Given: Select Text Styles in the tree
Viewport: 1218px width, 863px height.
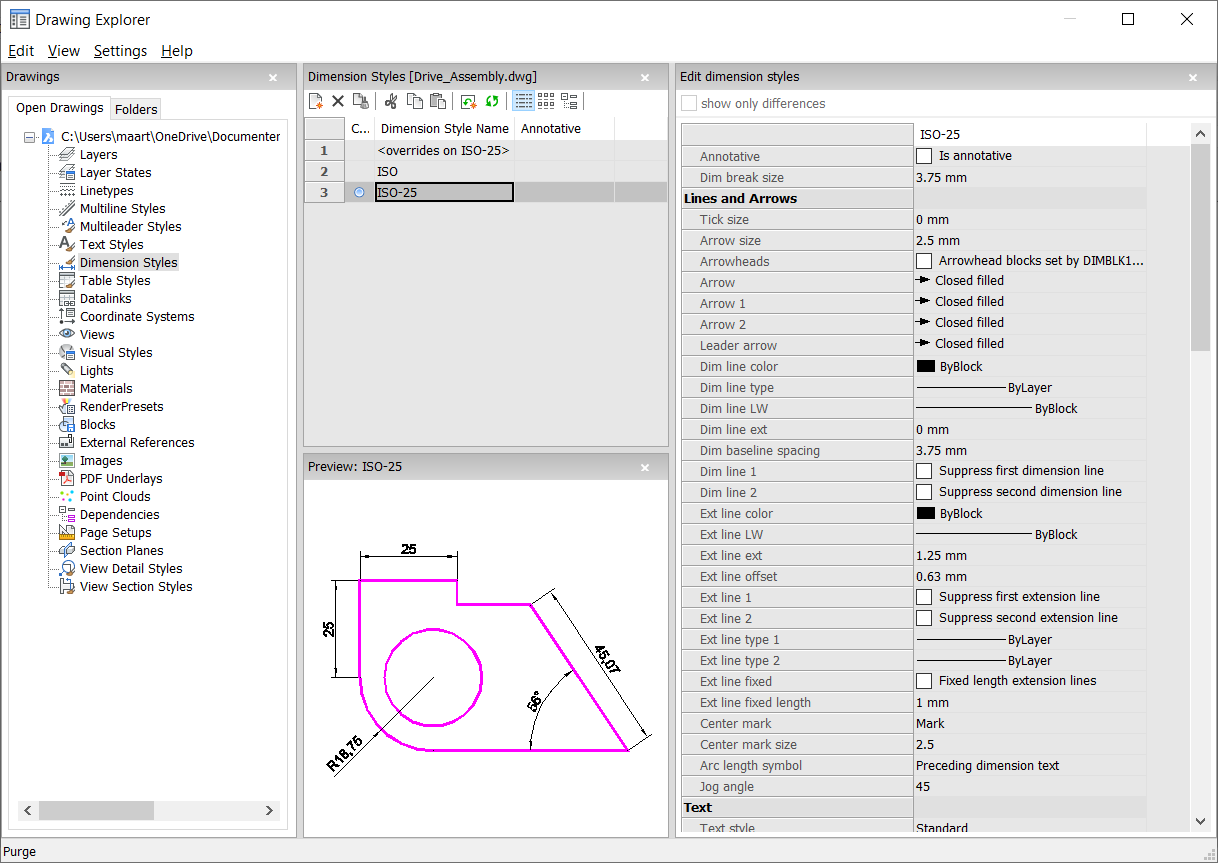Looking at the screenshot, I should (111, 245).
